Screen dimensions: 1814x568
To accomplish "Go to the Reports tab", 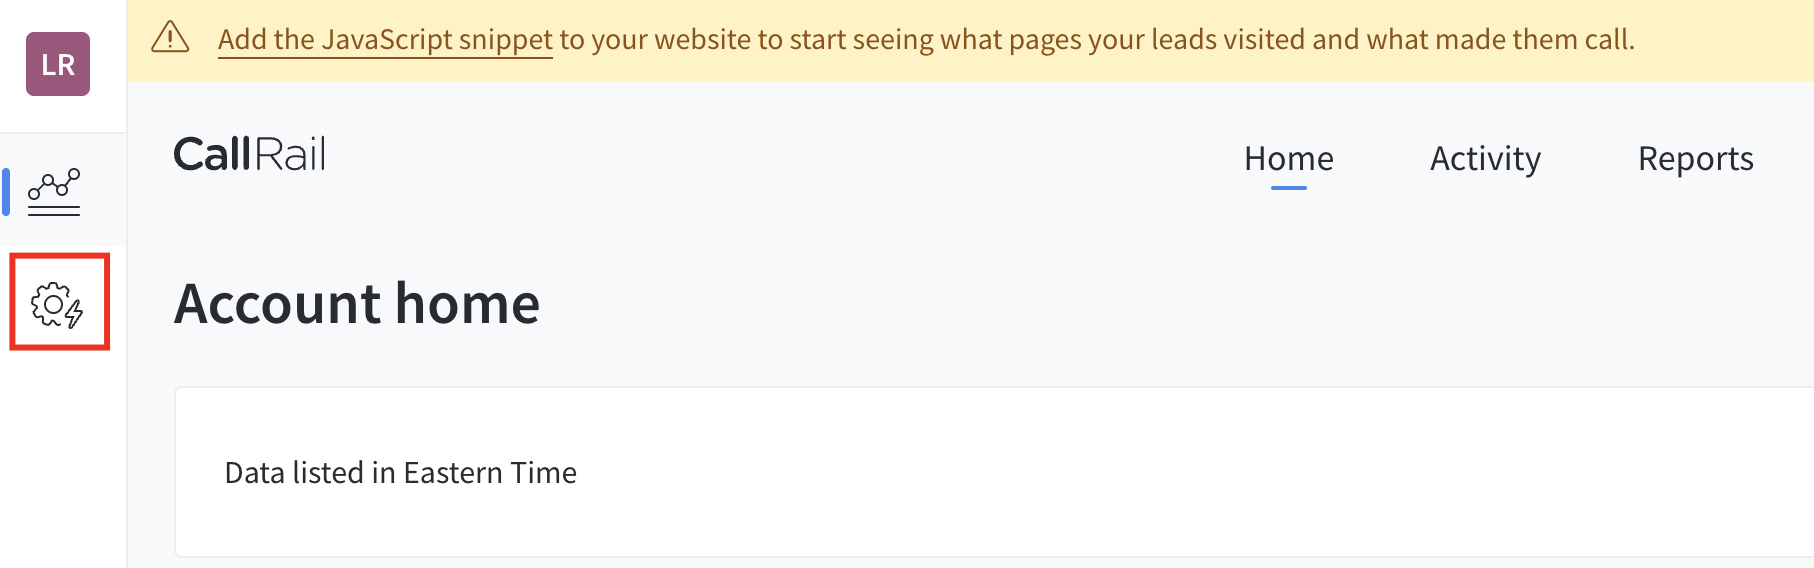I will [1695, 159].
